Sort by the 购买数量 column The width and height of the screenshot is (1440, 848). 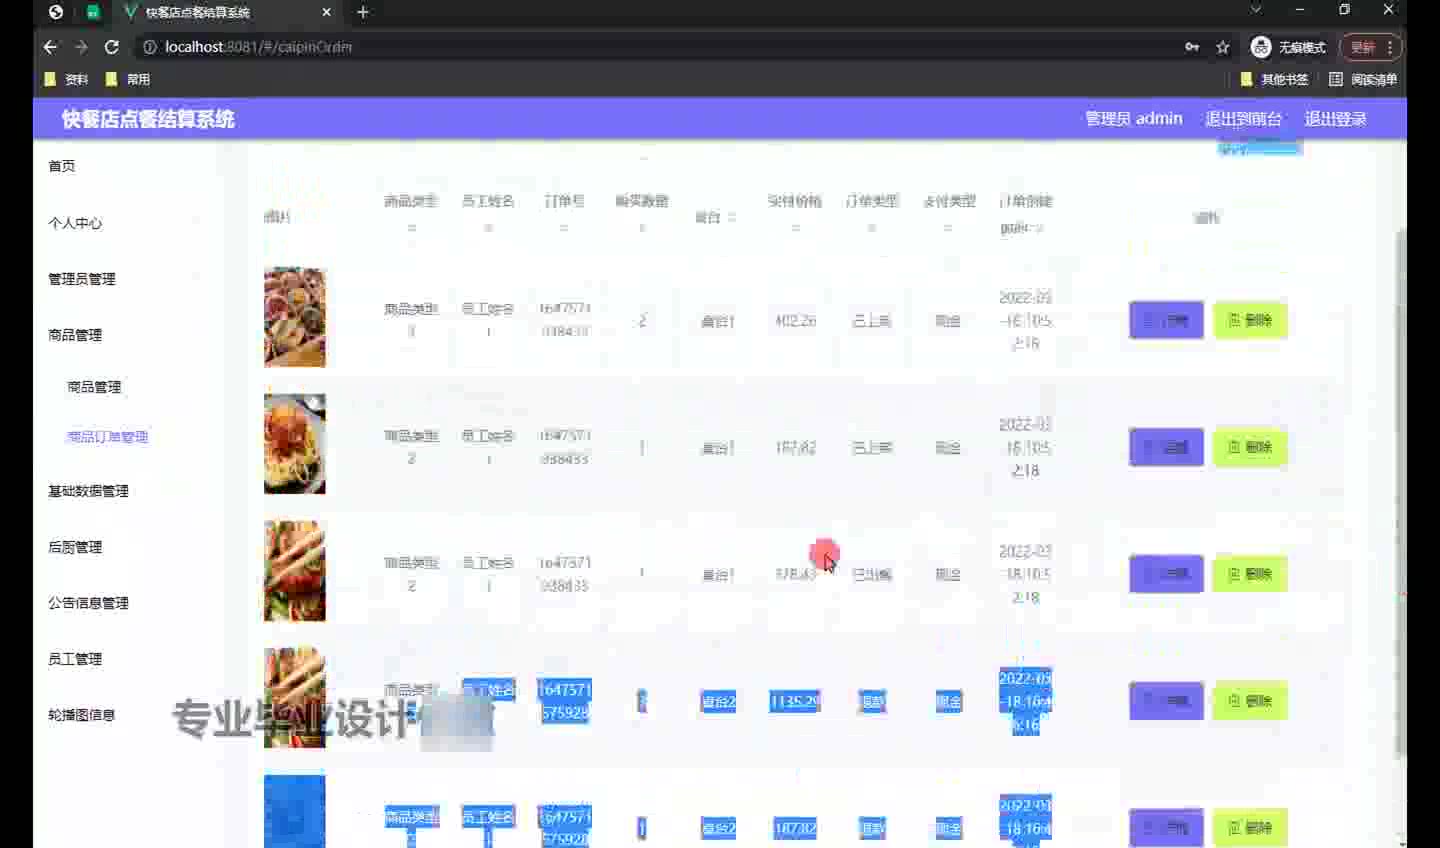coord(641,228)
